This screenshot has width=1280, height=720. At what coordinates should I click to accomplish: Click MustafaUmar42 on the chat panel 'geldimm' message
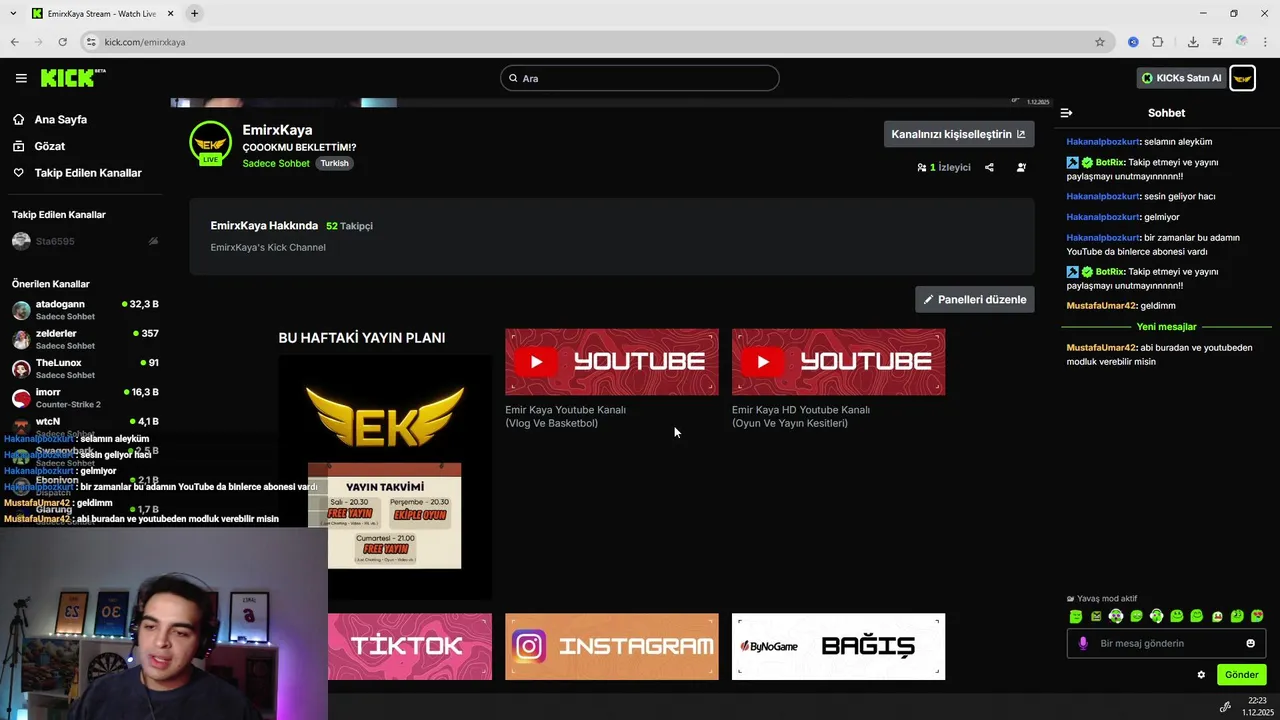(1101, 306)
